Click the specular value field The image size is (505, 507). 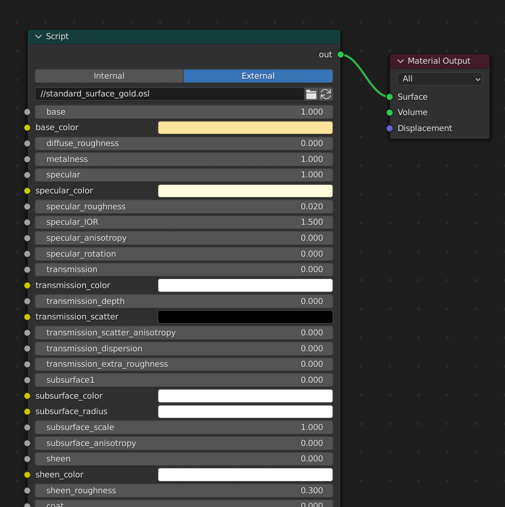point(184,175)
